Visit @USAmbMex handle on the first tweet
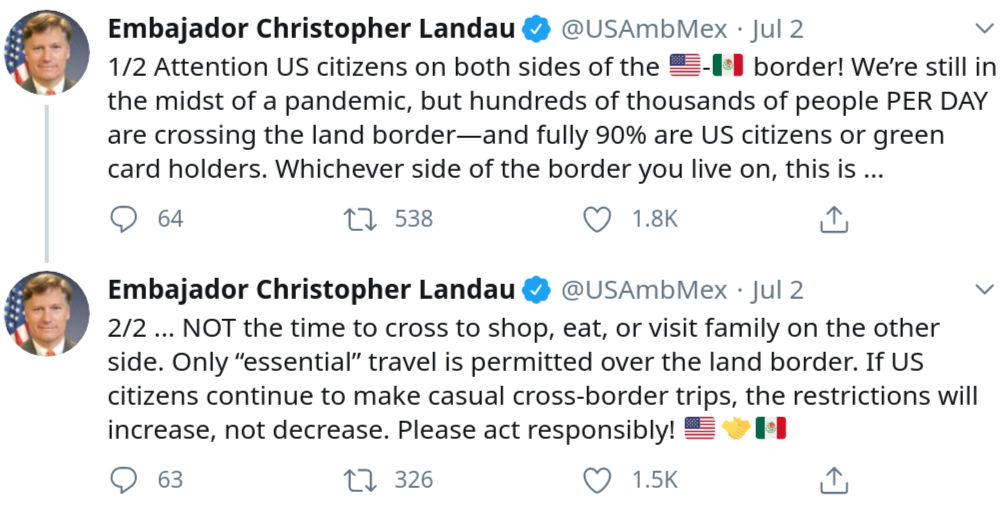The height and width of the screenshot is (507, 1002). 644,29
